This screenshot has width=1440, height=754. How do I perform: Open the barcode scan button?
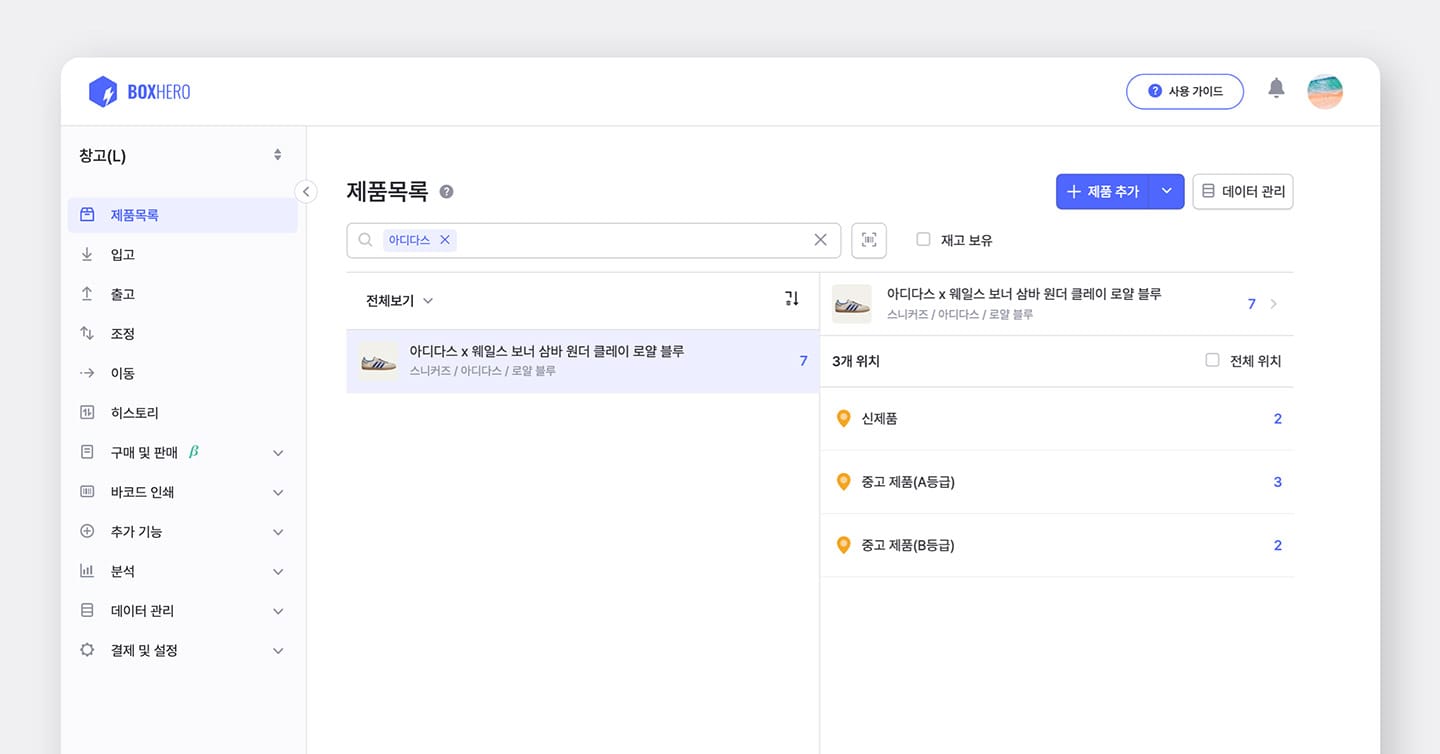(869, 240)
